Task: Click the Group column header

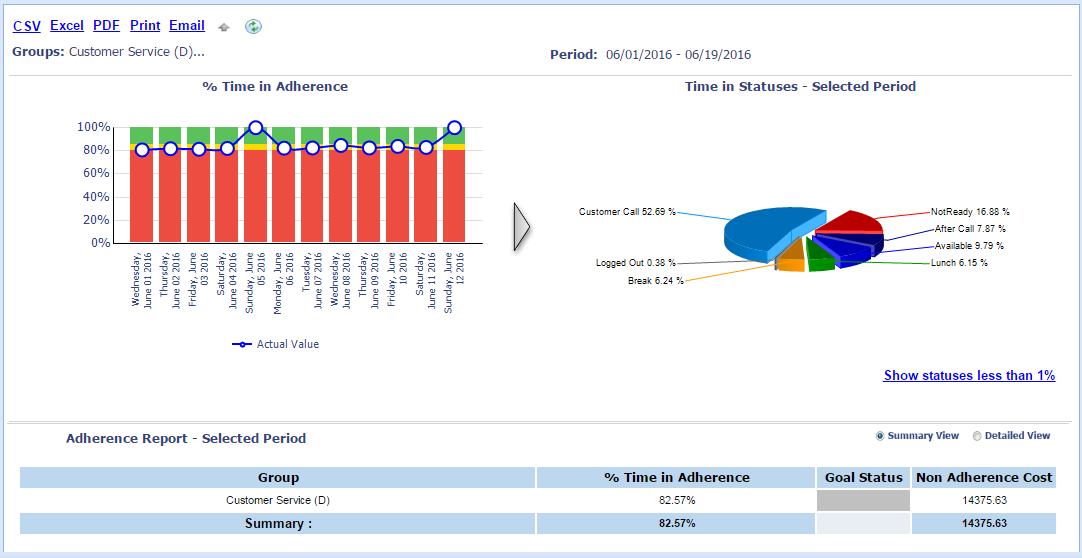Action: tap(278, 478)
